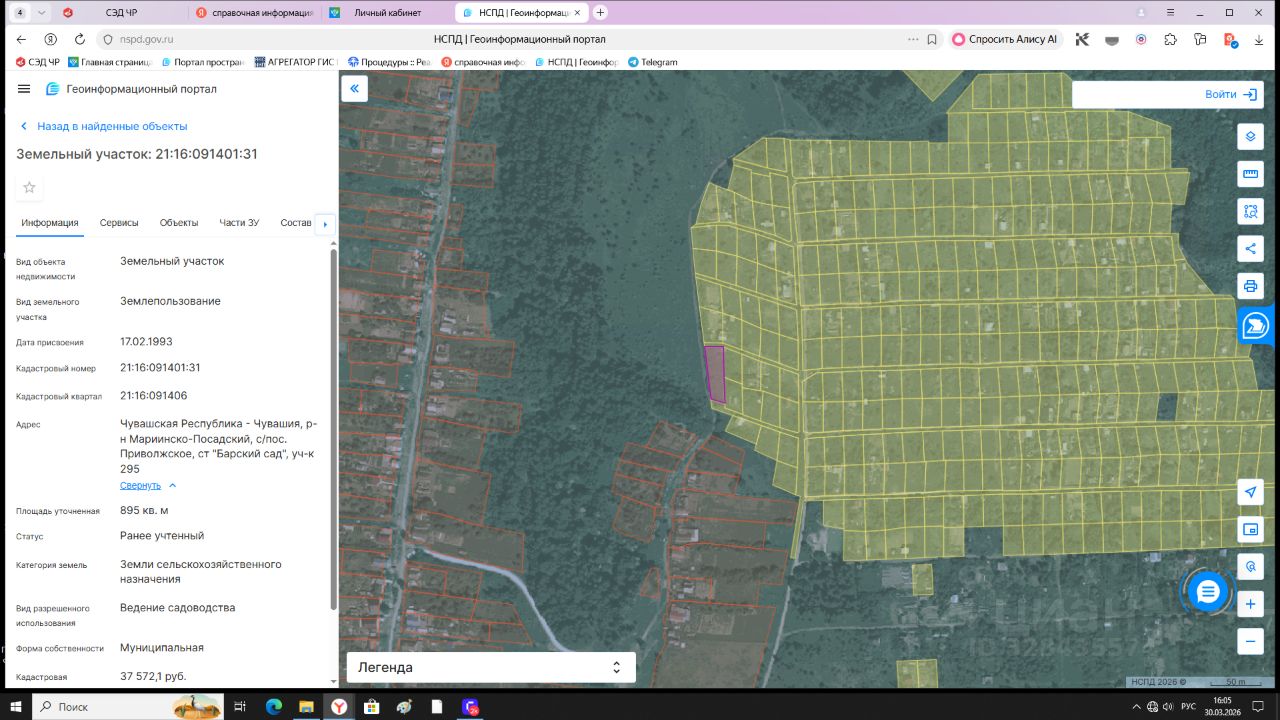
Task: Open the hamburger main menu
Action: (24, 89)
